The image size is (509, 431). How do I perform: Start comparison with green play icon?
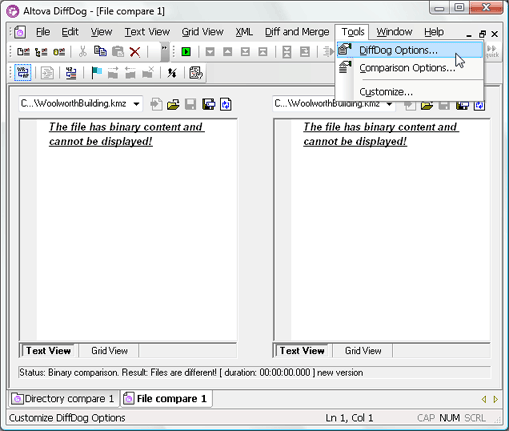(186, 52)
